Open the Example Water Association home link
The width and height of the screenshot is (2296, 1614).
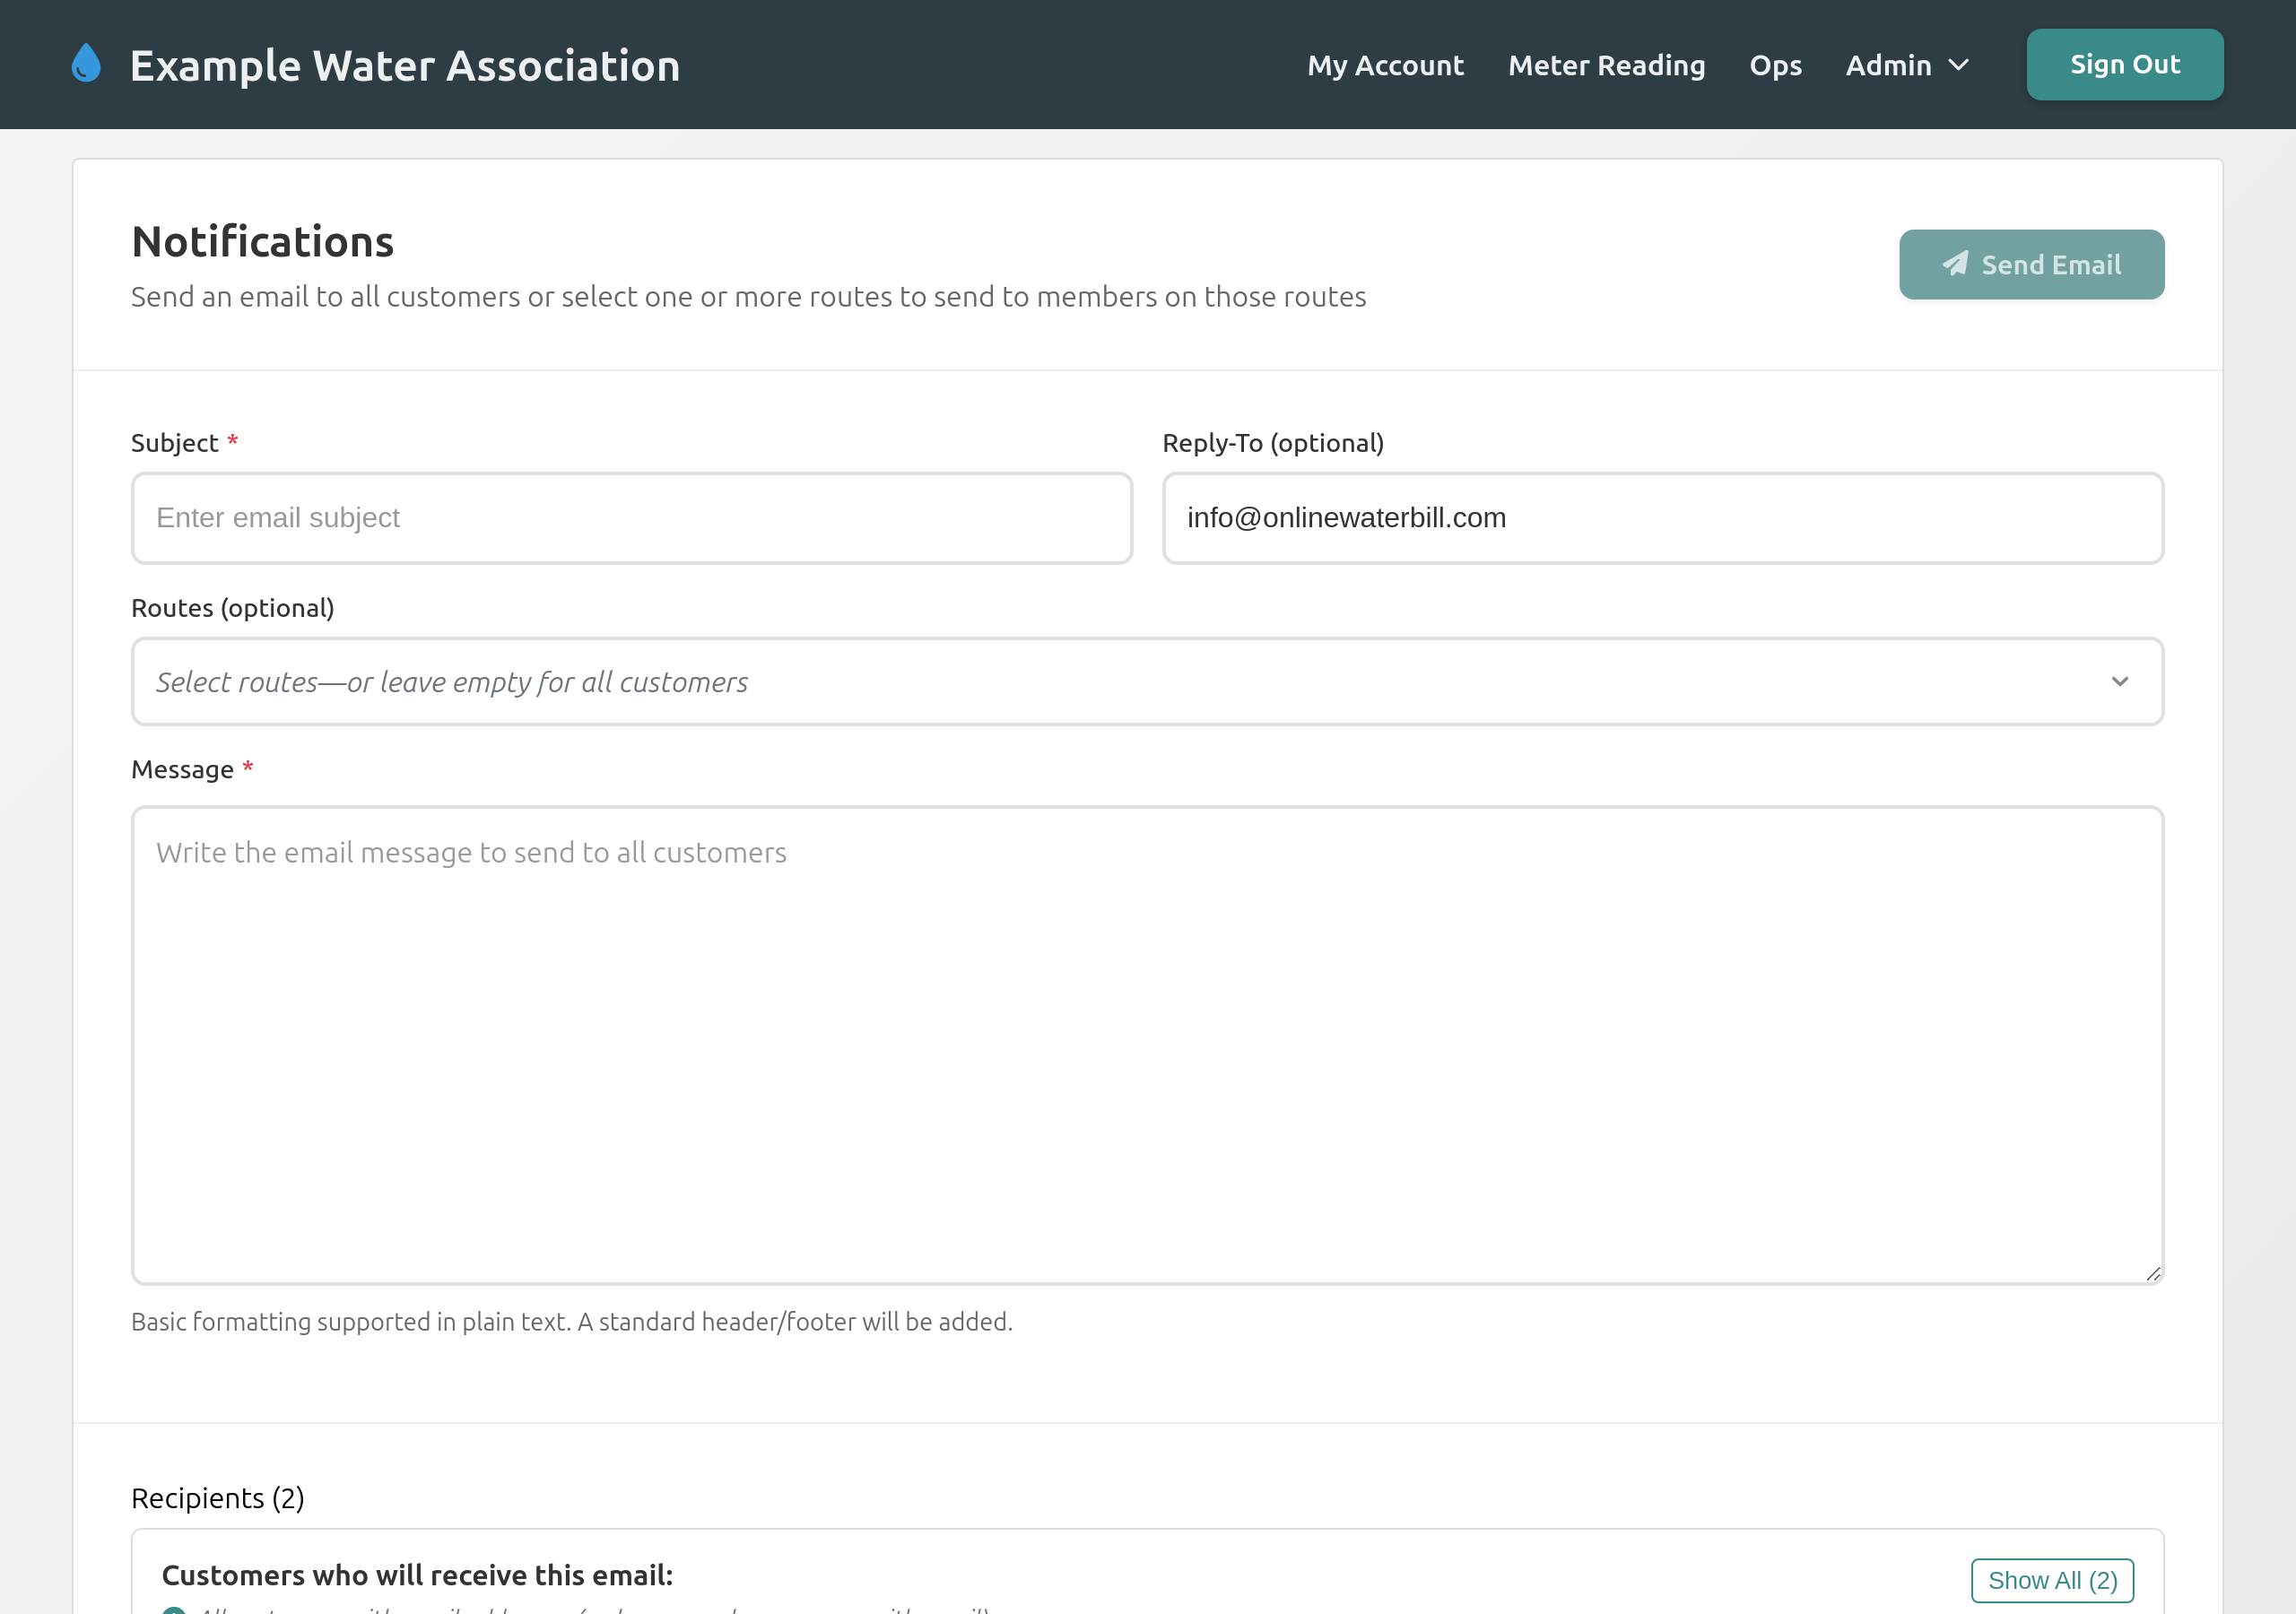click(405, 65)
